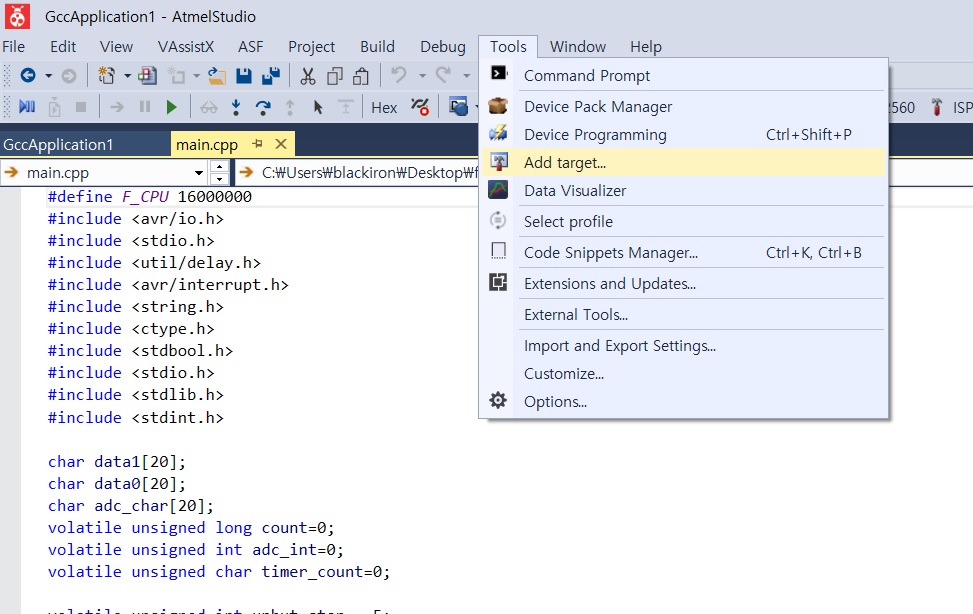Click the Redo arrow icon

pyautogui.click(x=443, y=75)
